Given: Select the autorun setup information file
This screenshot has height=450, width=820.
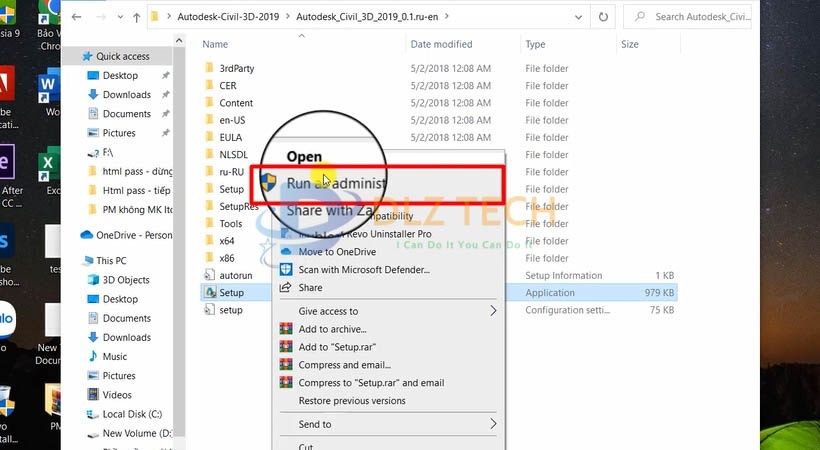Looking at the screenshot, I should click(235, 275).
